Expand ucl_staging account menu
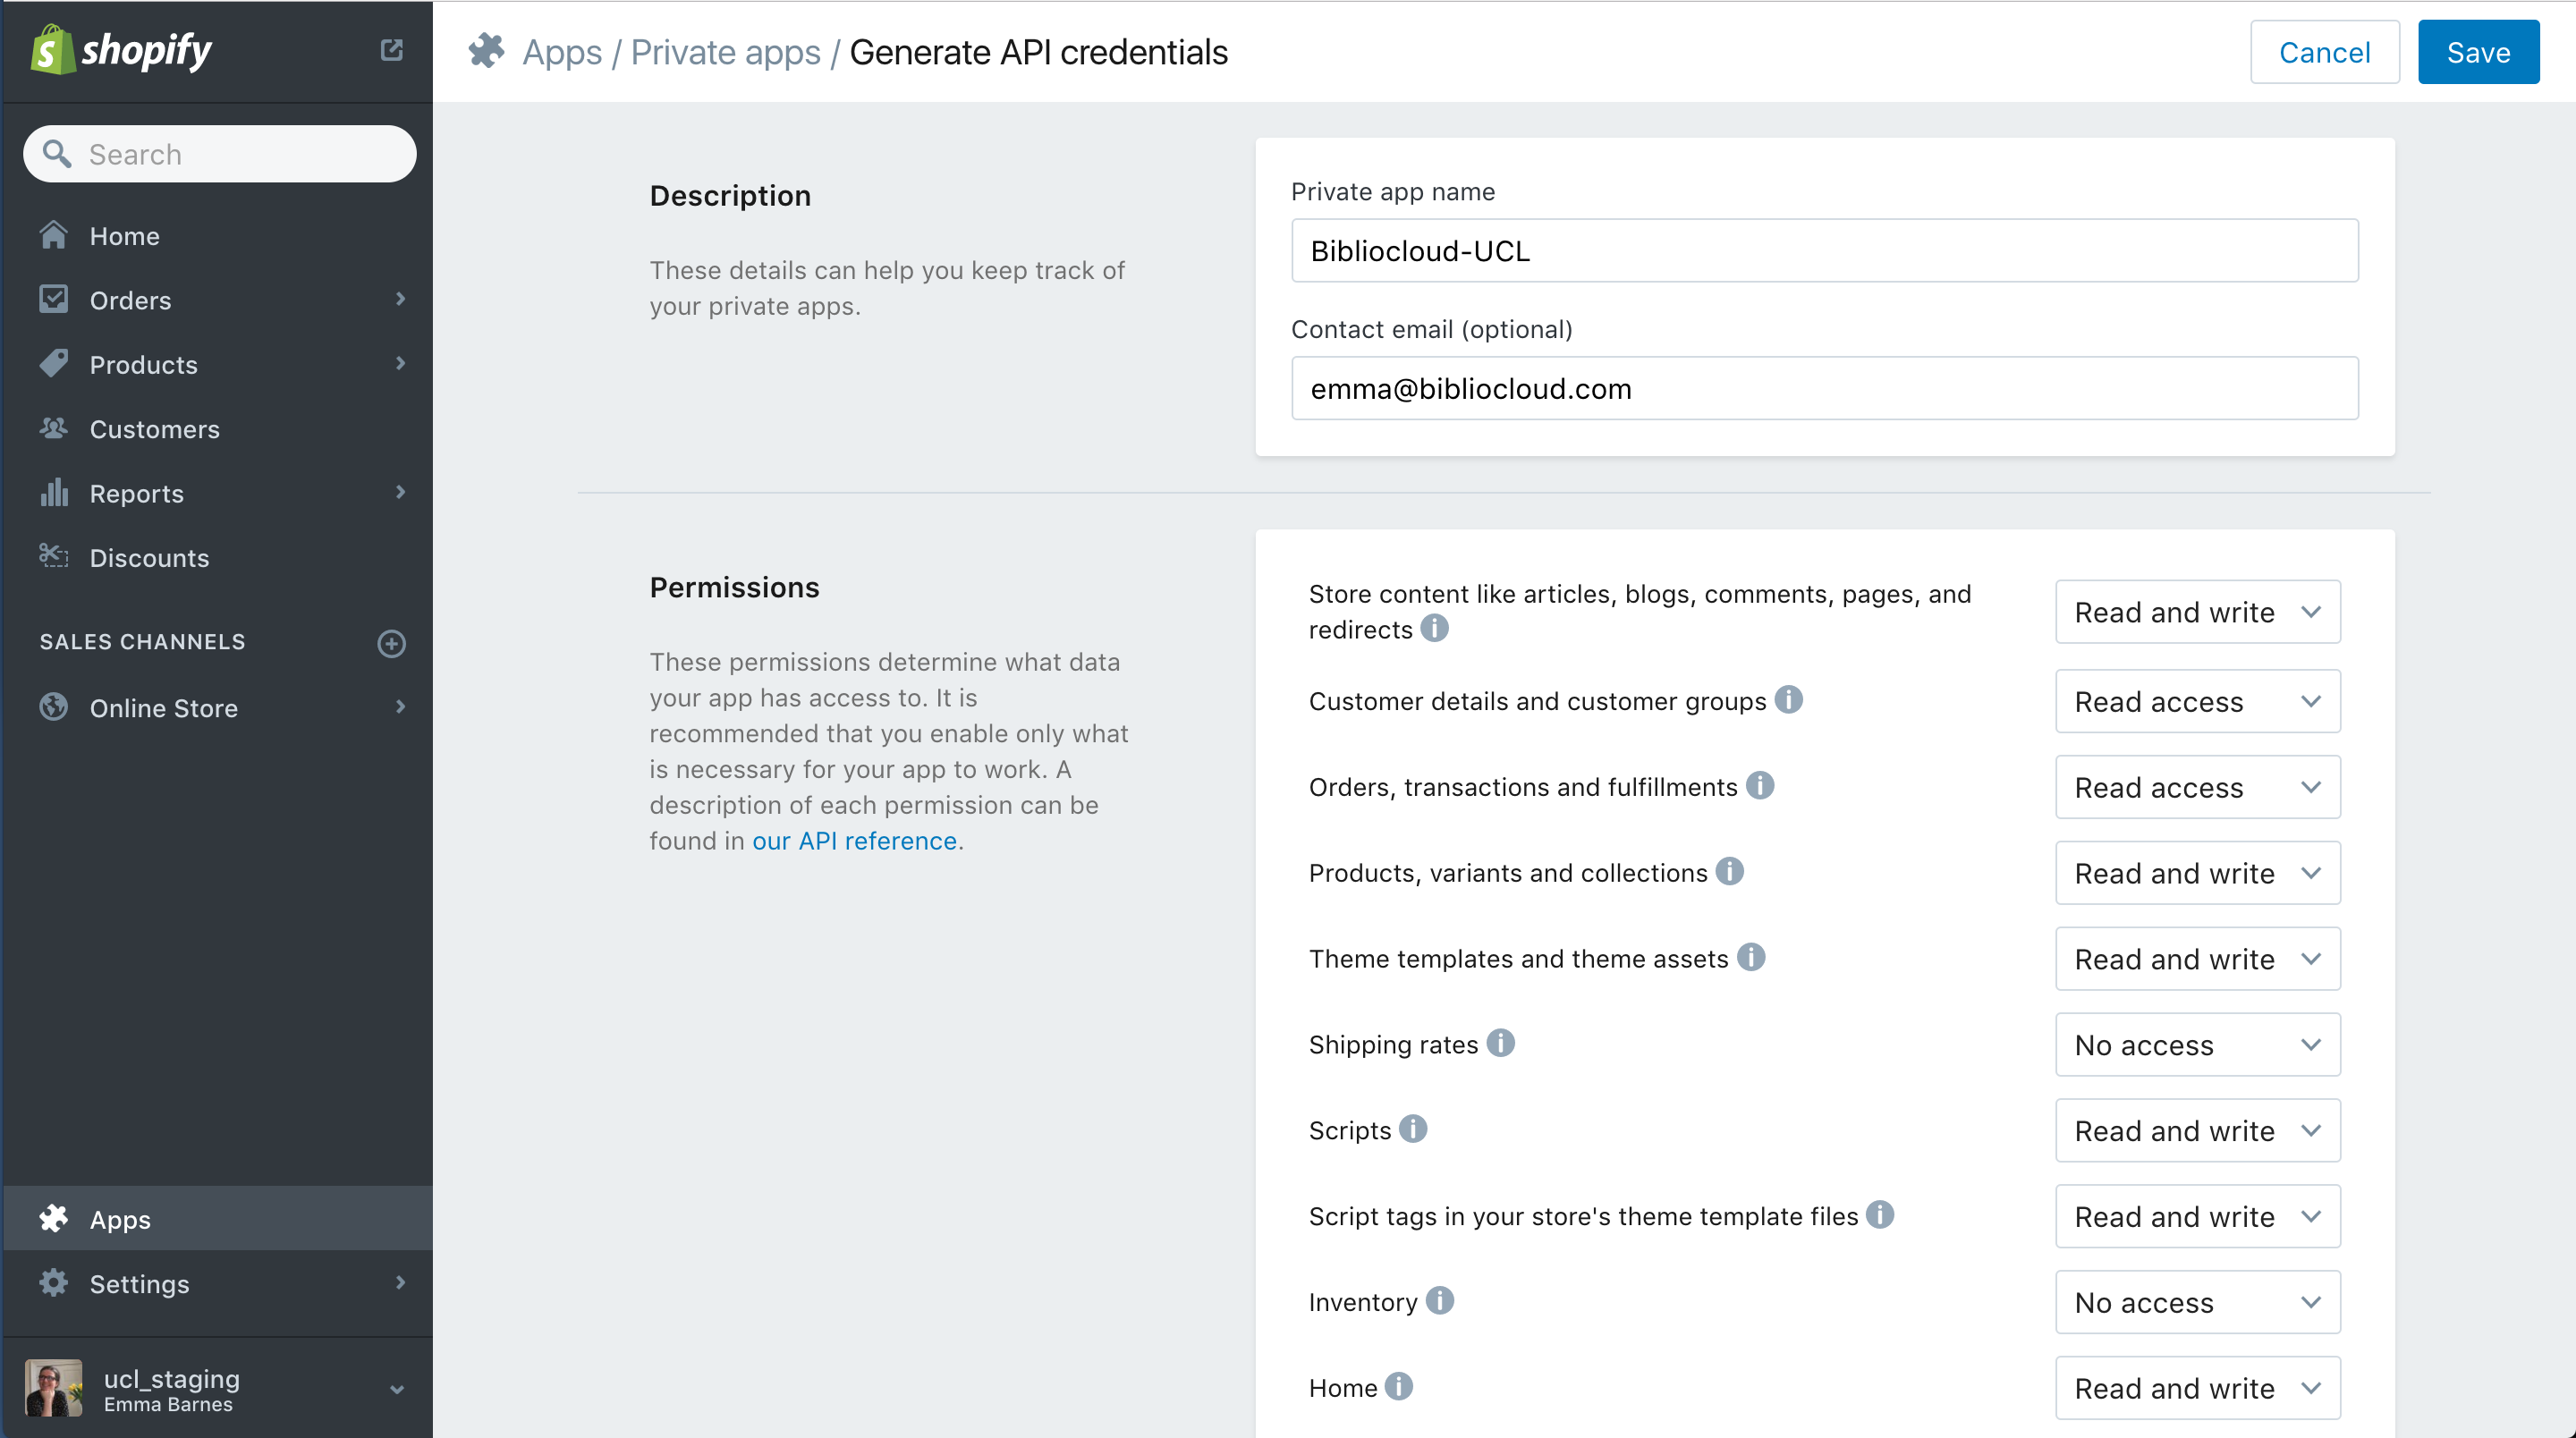The image size is (2576, 1438). pos(397,1390)
